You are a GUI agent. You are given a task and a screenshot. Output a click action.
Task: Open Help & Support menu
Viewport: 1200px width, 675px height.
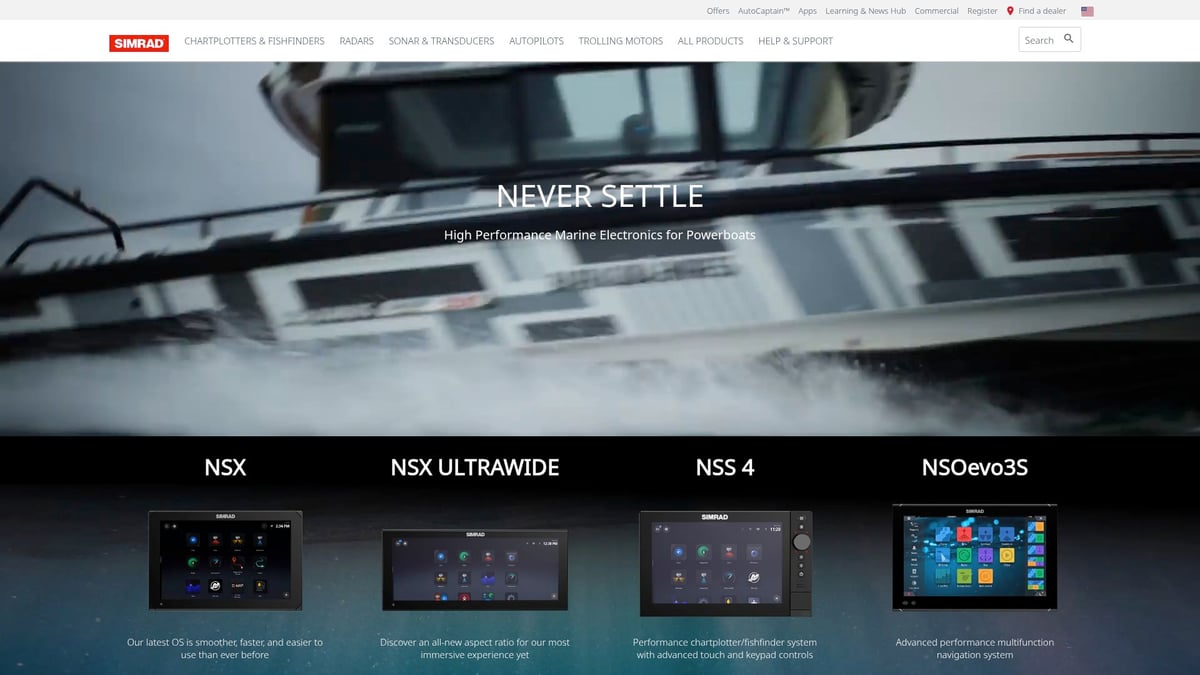point(795,41)
